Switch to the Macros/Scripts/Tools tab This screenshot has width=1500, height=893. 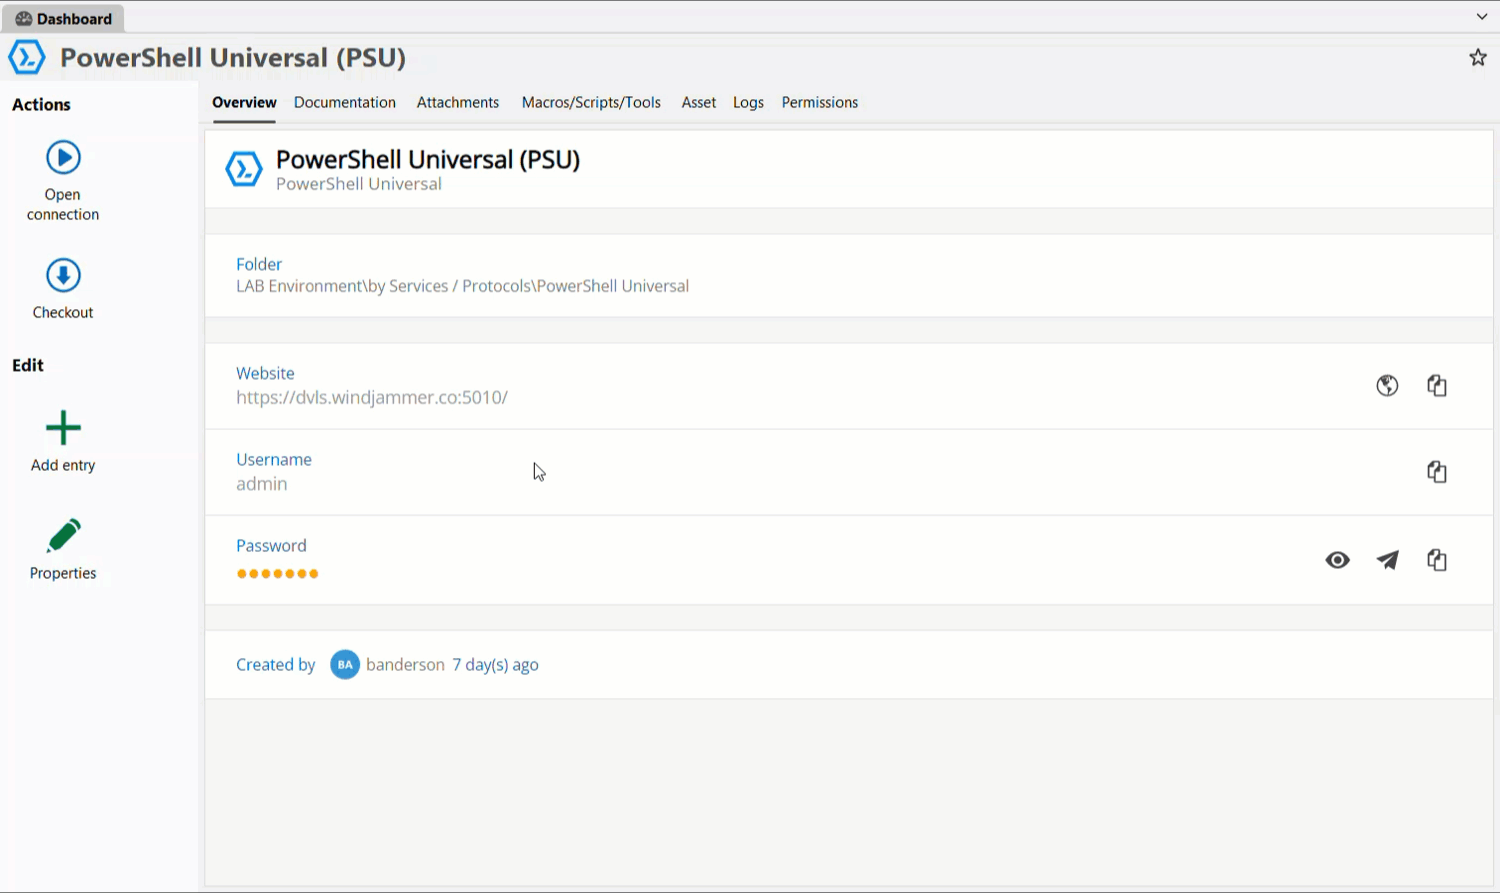click(x=590, y=102)
